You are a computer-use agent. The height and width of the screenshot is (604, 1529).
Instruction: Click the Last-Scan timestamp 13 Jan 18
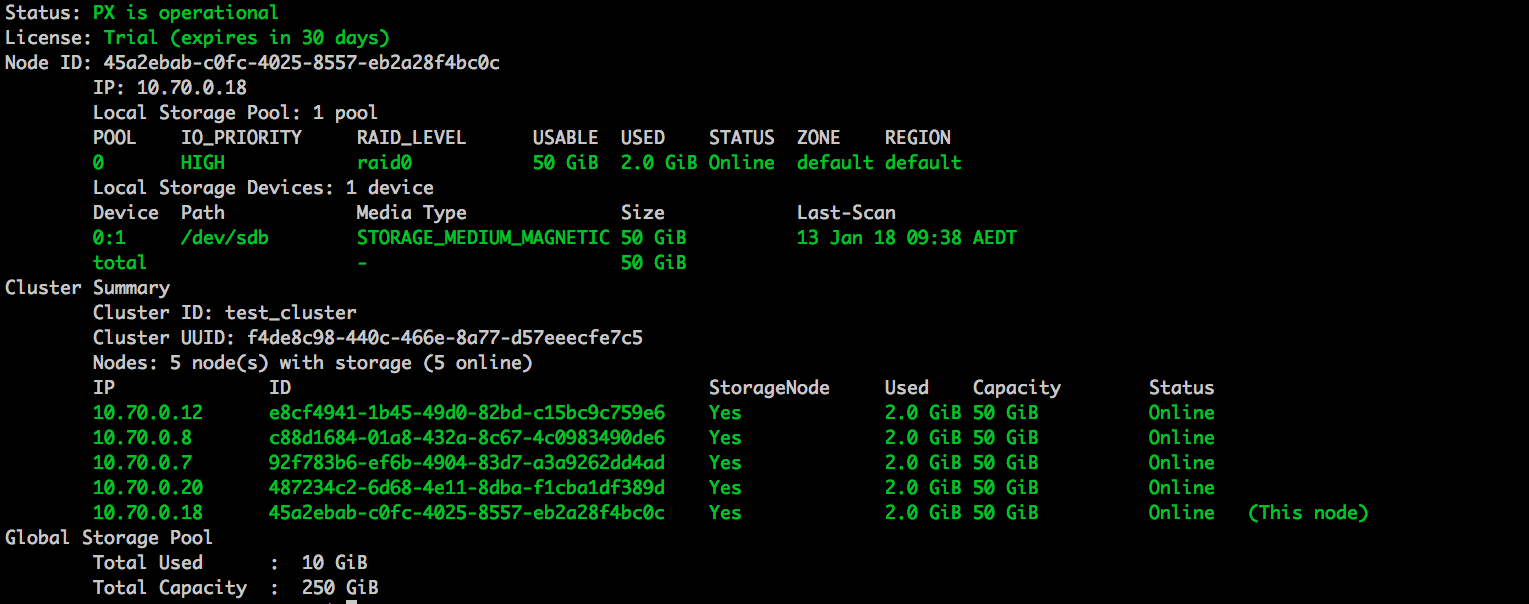(x=906, y=238)
